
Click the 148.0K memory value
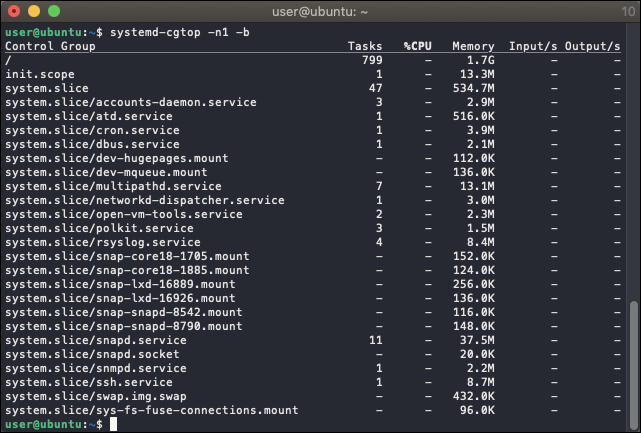tap(473, 326)
